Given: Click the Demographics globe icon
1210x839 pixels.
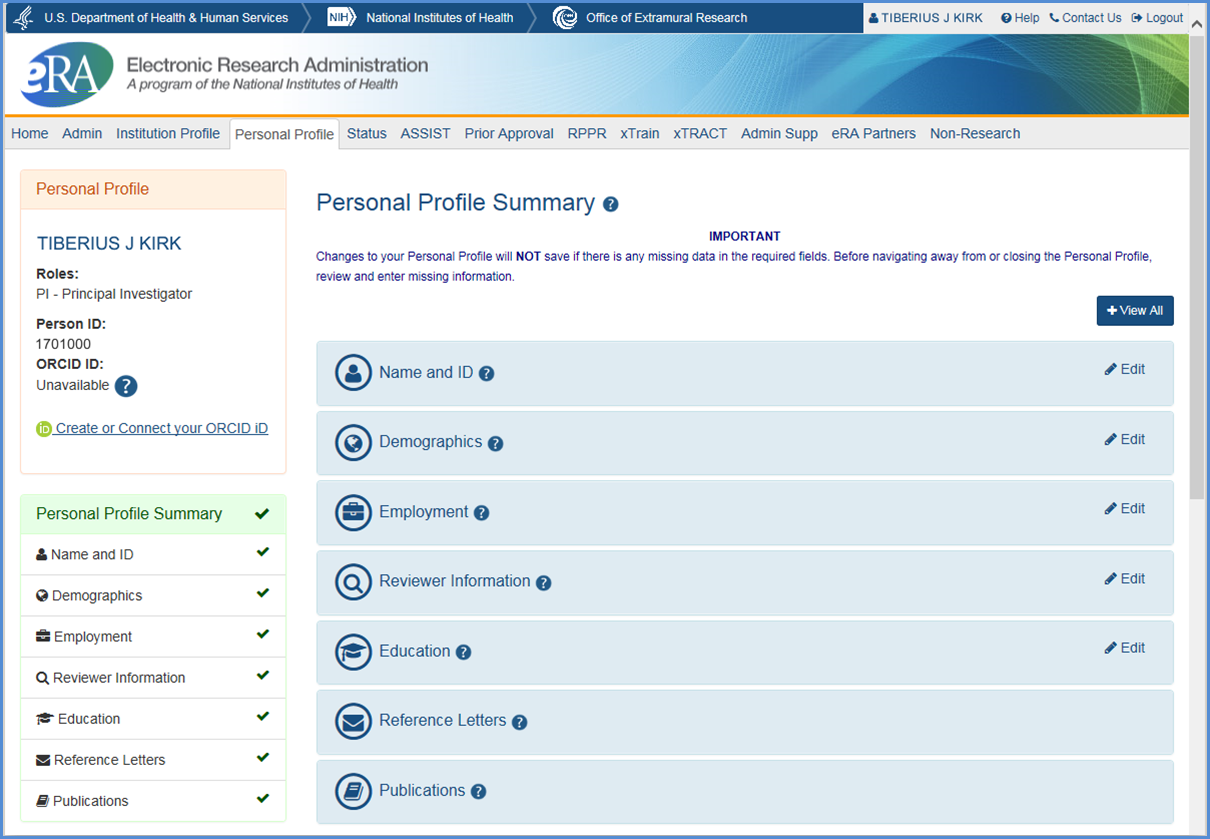Looking at the screenshot, I should (x=353, y=442).
